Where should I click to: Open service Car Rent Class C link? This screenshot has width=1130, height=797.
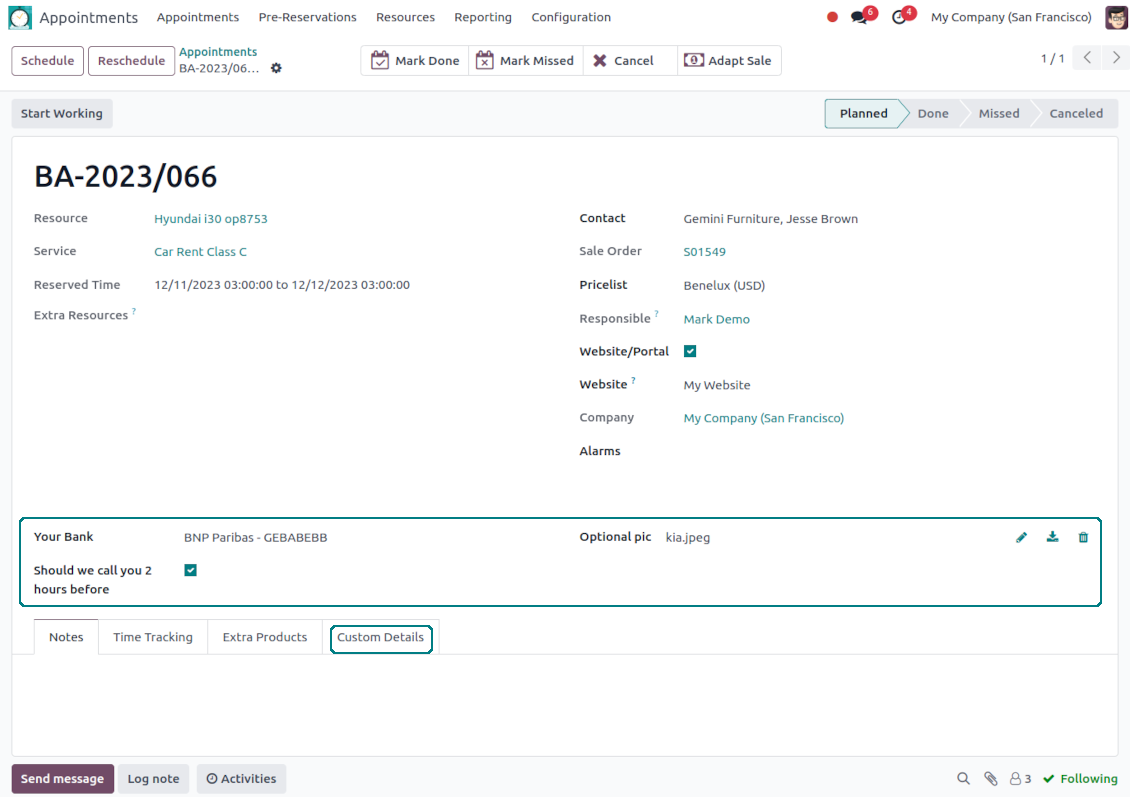click(200, 252)
